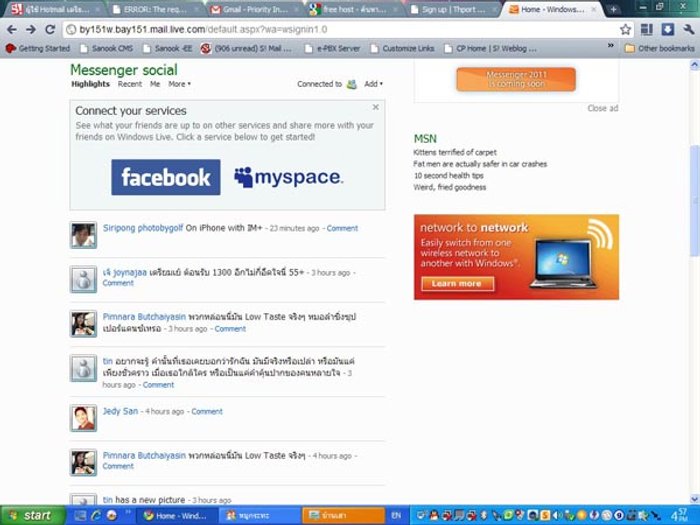Open the Getting Started bookmark

38,48
